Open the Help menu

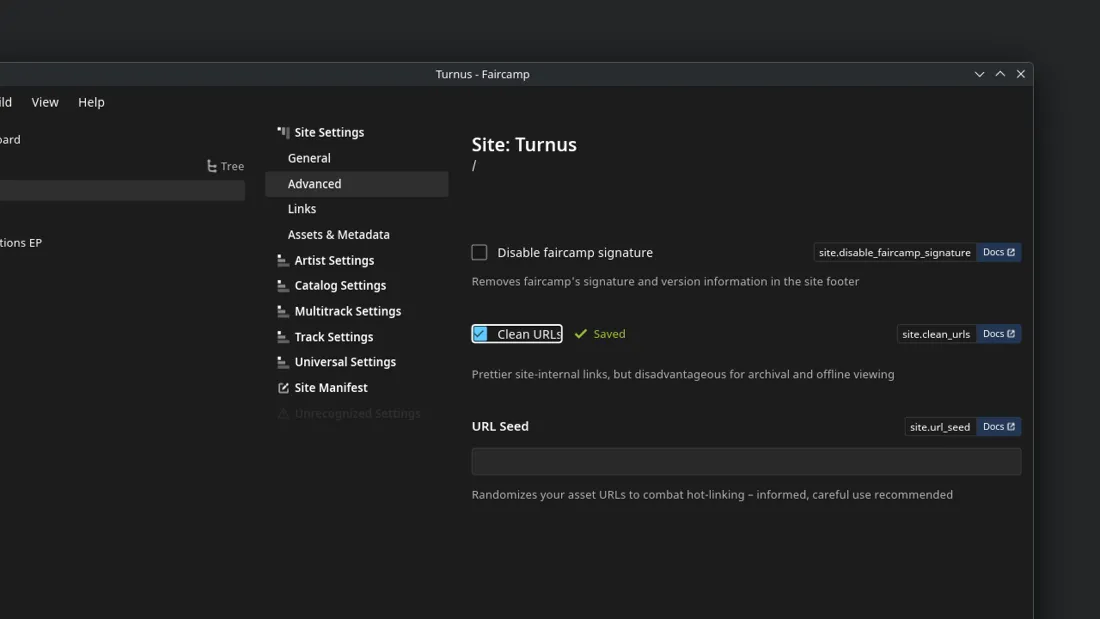tap(91, 102)
